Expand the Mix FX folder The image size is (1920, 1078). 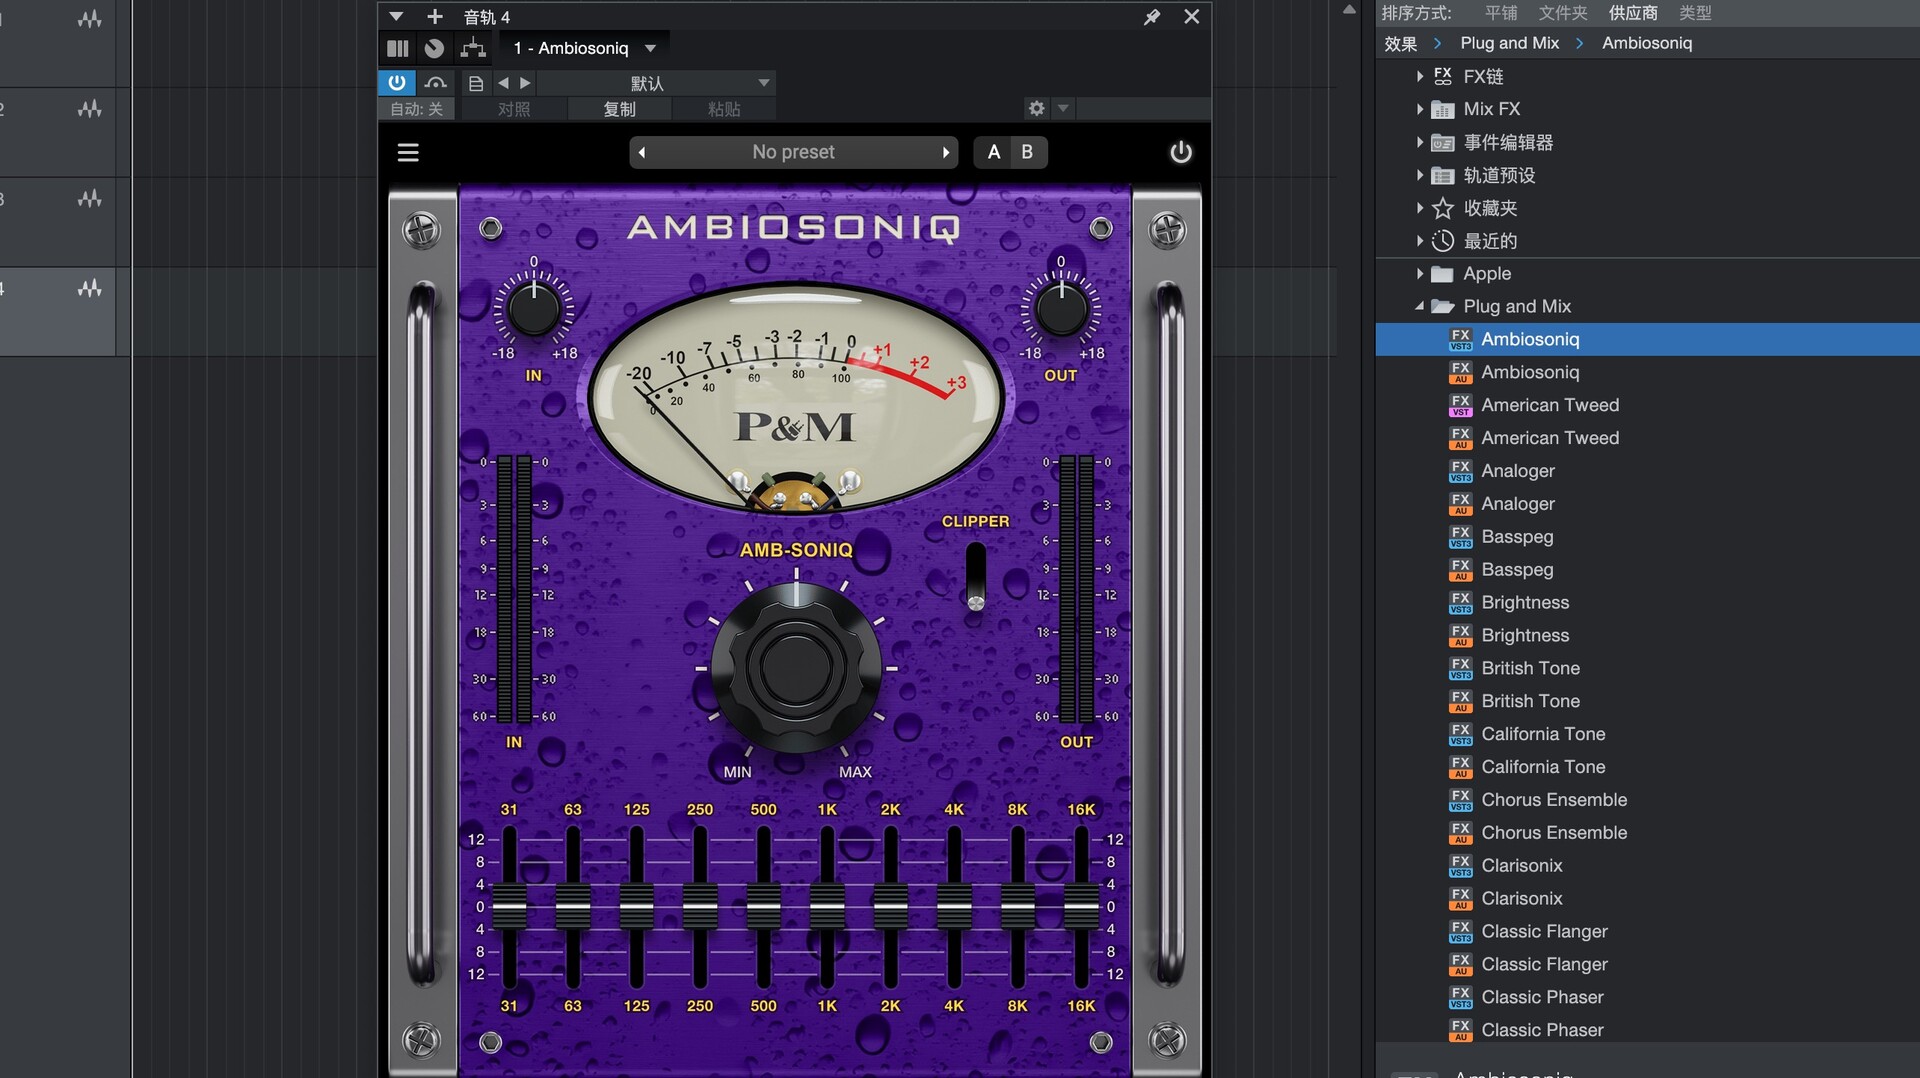point(1420,109)
